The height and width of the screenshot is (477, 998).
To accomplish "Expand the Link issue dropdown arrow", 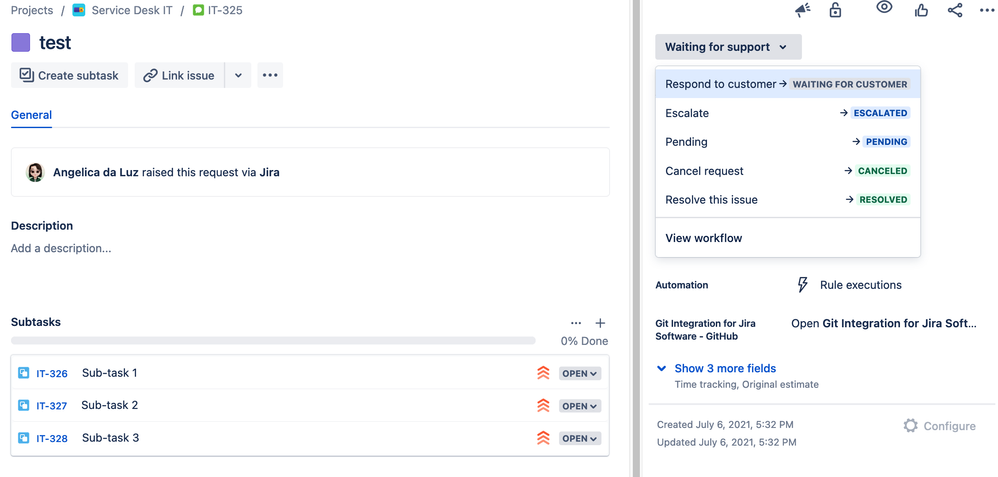I will [238, 75].
